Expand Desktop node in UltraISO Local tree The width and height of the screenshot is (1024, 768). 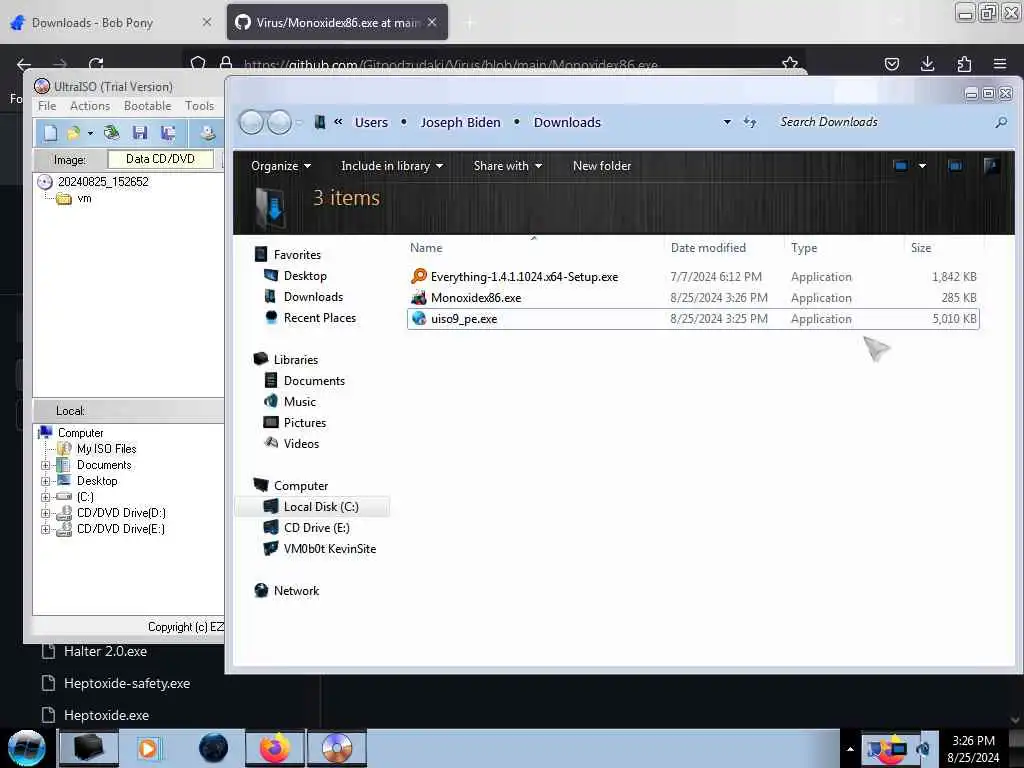[x=46, y=481]
